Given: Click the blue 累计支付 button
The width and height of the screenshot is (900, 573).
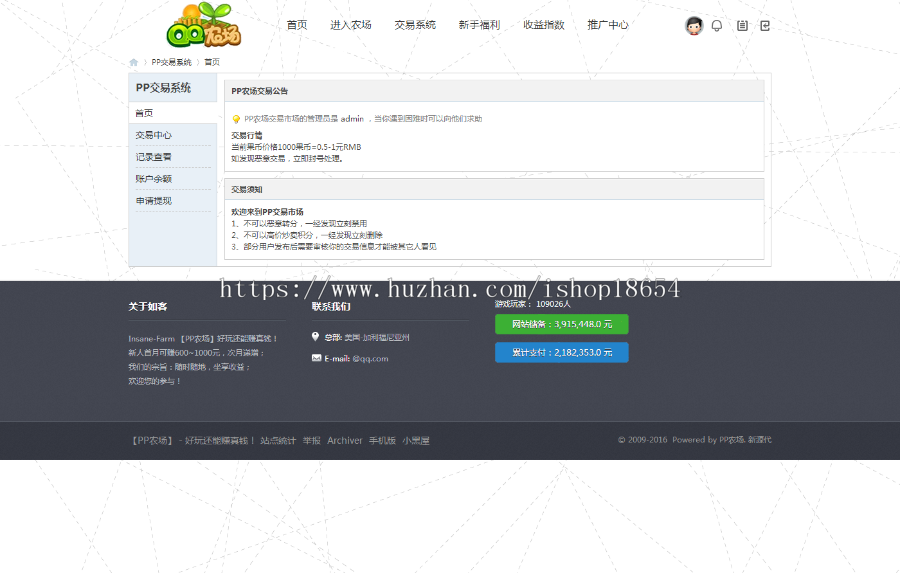Looking at the screenshot, I should pyautogui.click(x=561, y=353).
